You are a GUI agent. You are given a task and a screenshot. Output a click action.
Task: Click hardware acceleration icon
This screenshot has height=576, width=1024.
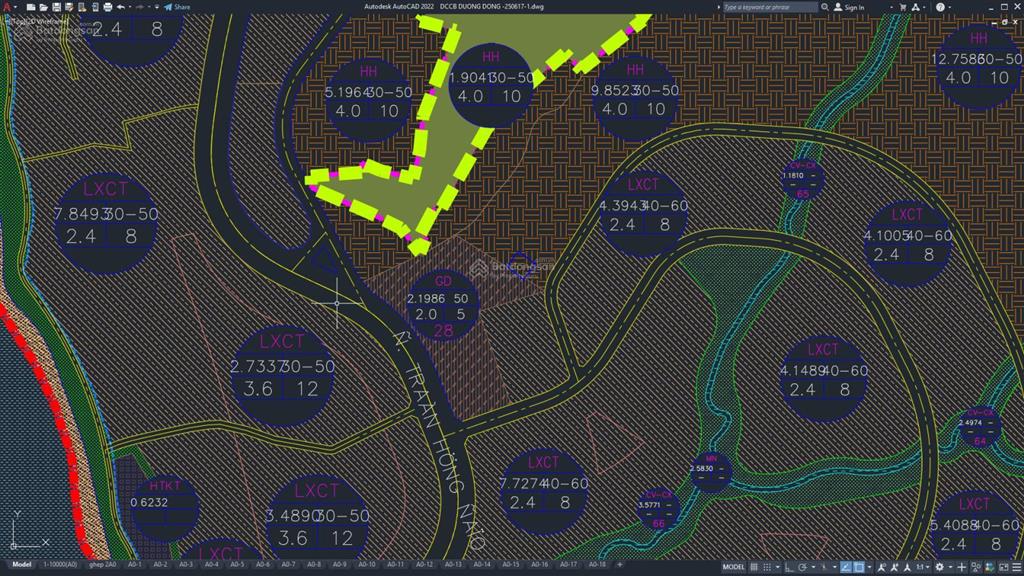tap(989, 568)
